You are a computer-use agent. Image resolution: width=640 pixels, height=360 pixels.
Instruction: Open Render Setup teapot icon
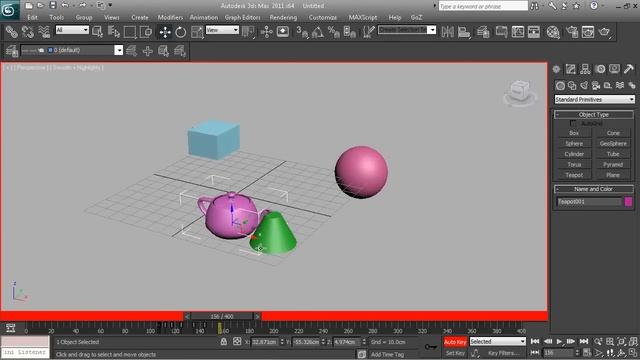point(572,31)
